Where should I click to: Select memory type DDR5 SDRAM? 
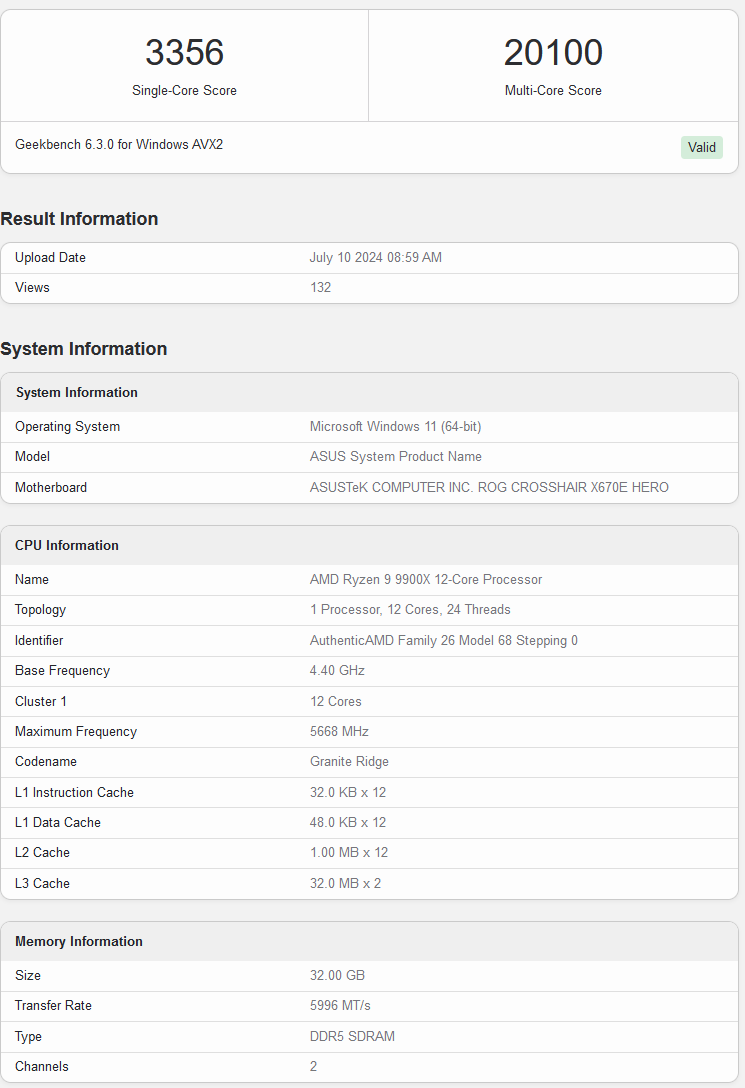click(352, 1037)
